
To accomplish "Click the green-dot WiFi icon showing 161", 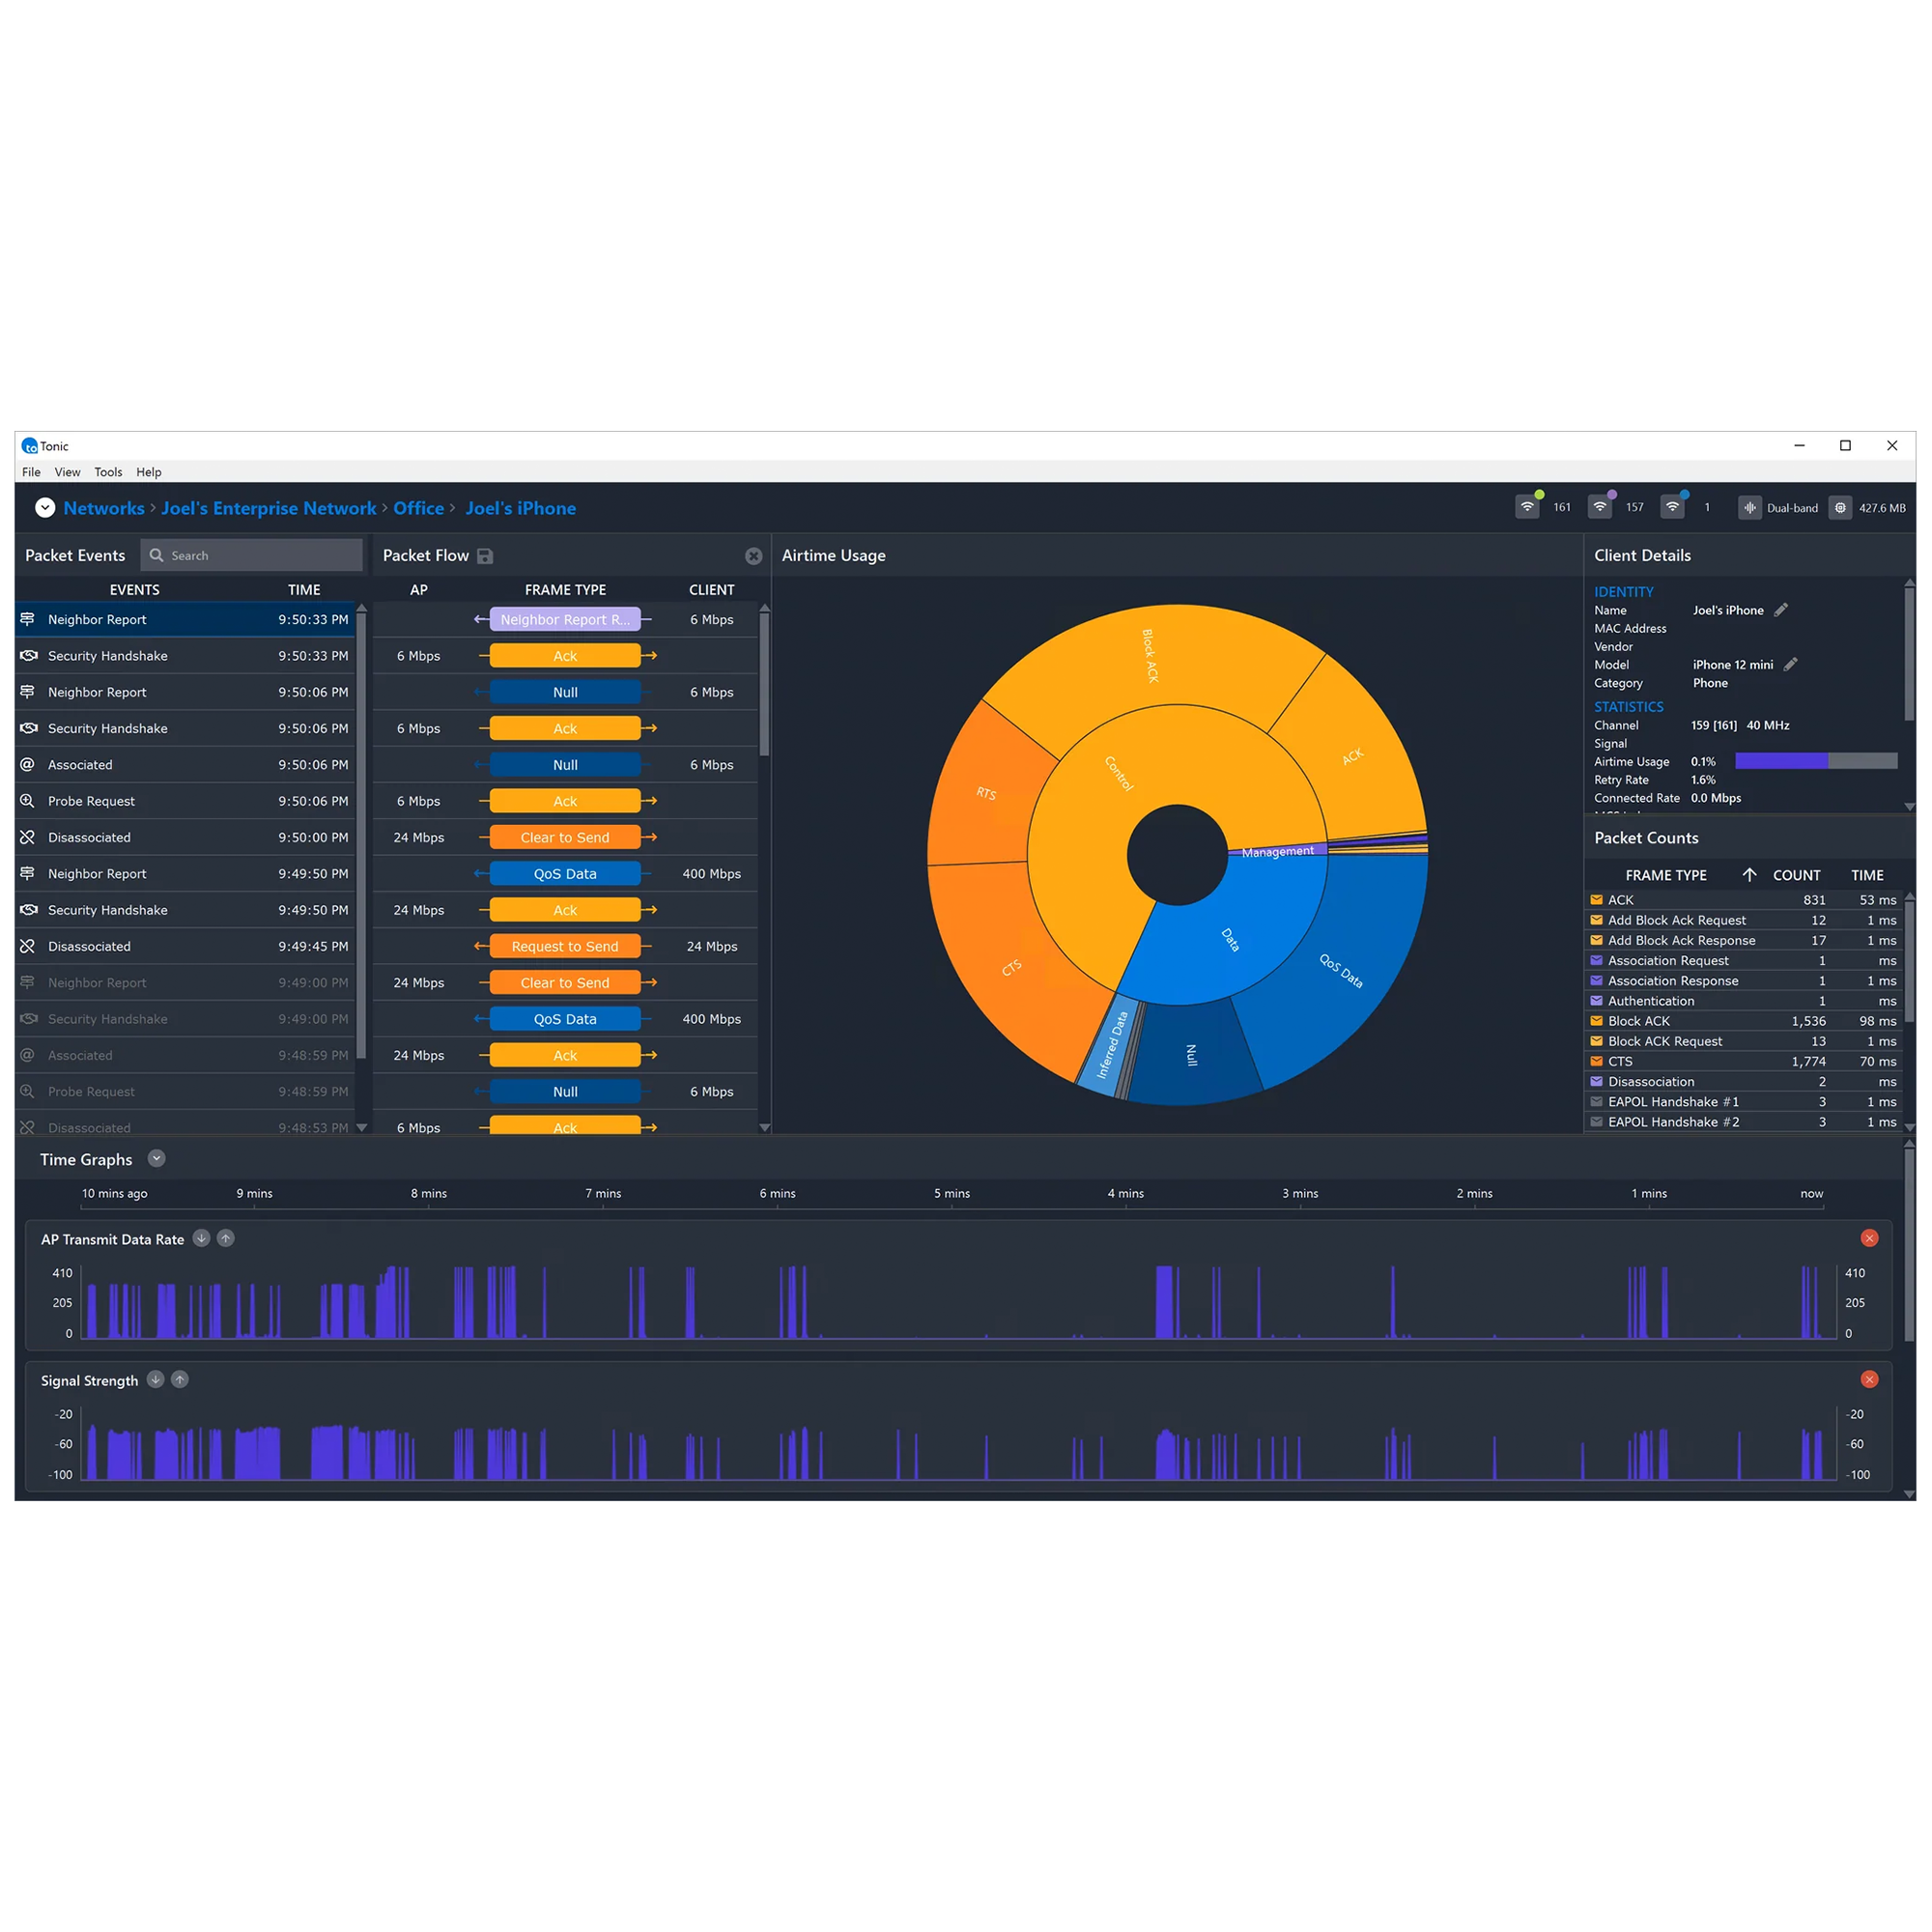I will 1527,507.
